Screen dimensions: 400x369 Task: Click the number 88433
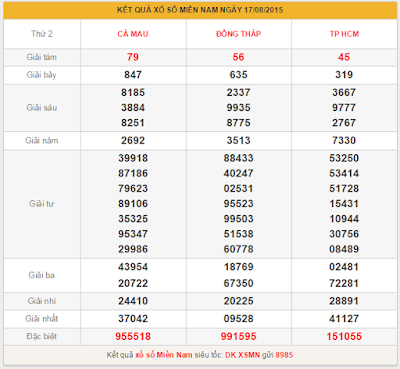pyautogui.click(x=238, y=158)
